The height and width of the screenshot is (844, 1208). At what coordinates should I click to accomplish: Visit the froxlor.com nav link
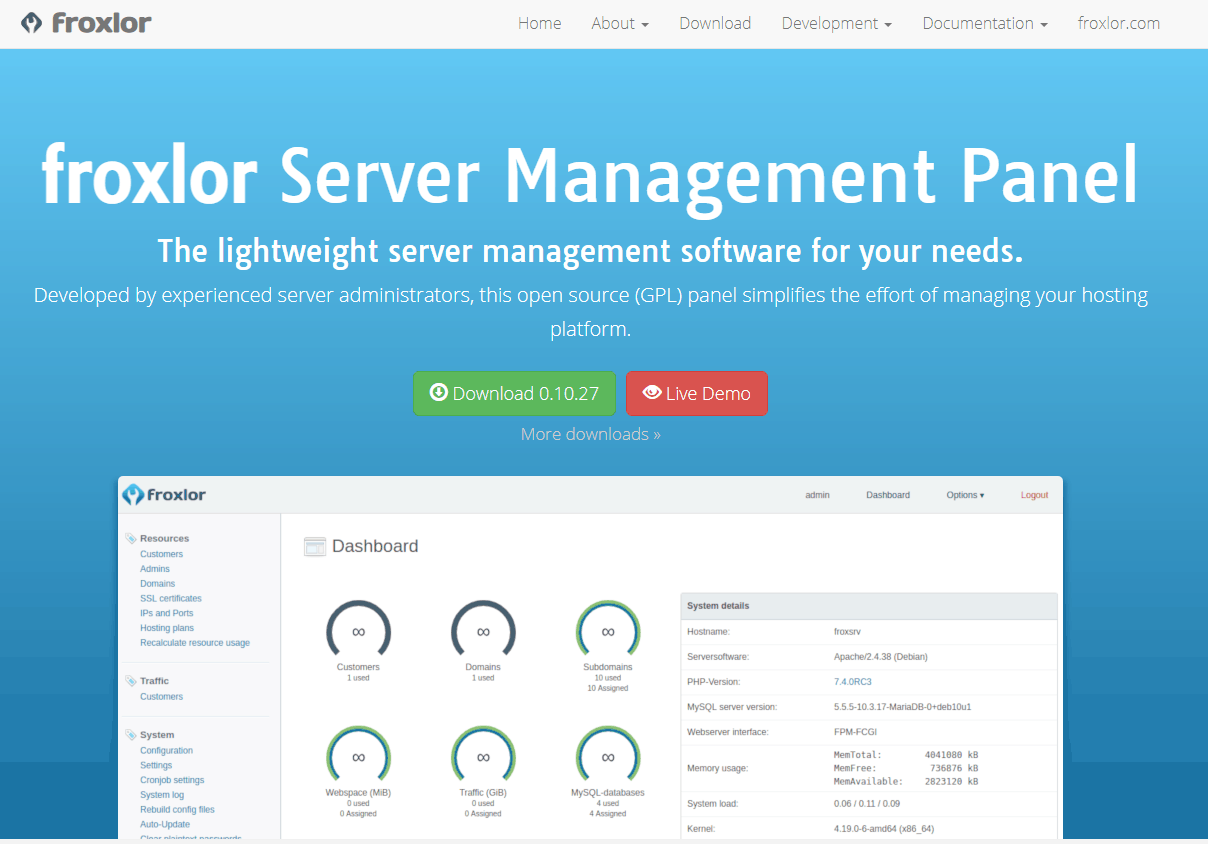(x=1119, y=23)
